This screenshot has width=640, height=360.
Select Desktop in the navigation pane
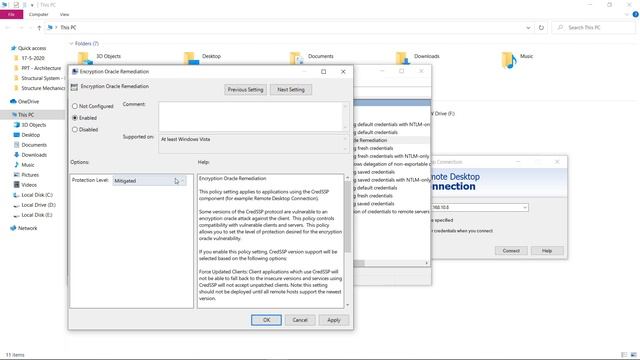pyautogui.click(x=31, y=135)
